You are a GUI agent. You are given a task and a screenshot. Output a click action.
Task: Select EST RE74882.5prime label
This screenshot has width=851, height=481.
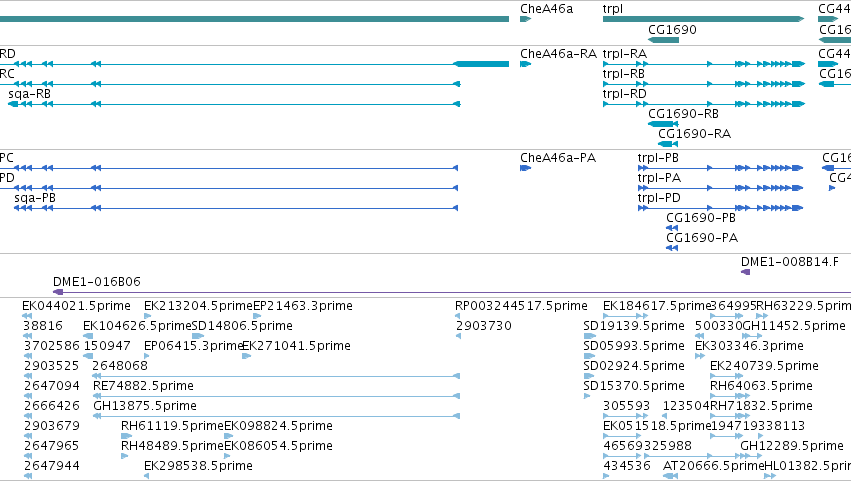coord(143,386)
